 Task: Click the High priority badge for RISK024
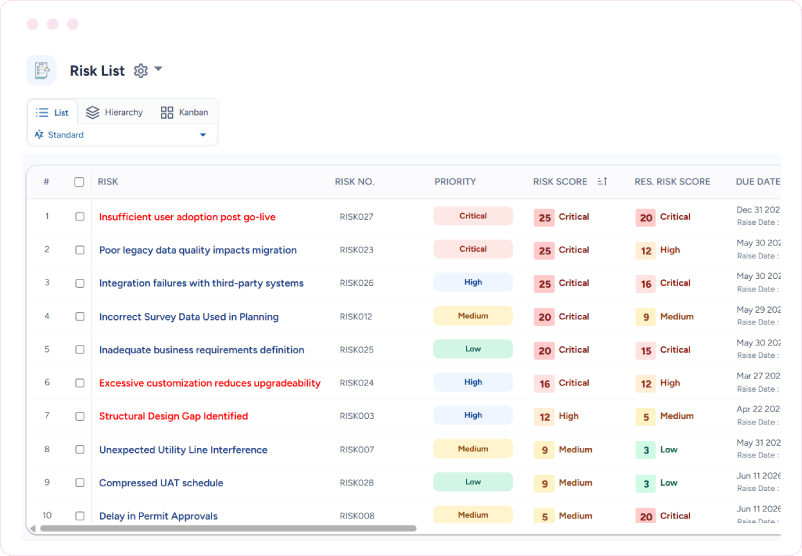tap(473, 382)
